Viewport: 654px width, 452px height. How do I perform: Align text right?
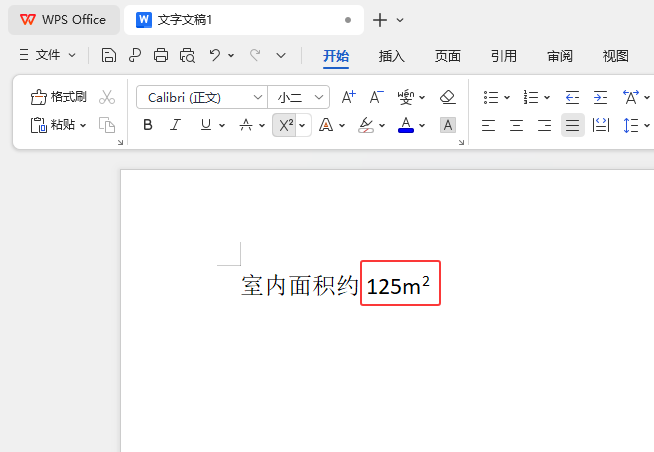coord(544,125)
